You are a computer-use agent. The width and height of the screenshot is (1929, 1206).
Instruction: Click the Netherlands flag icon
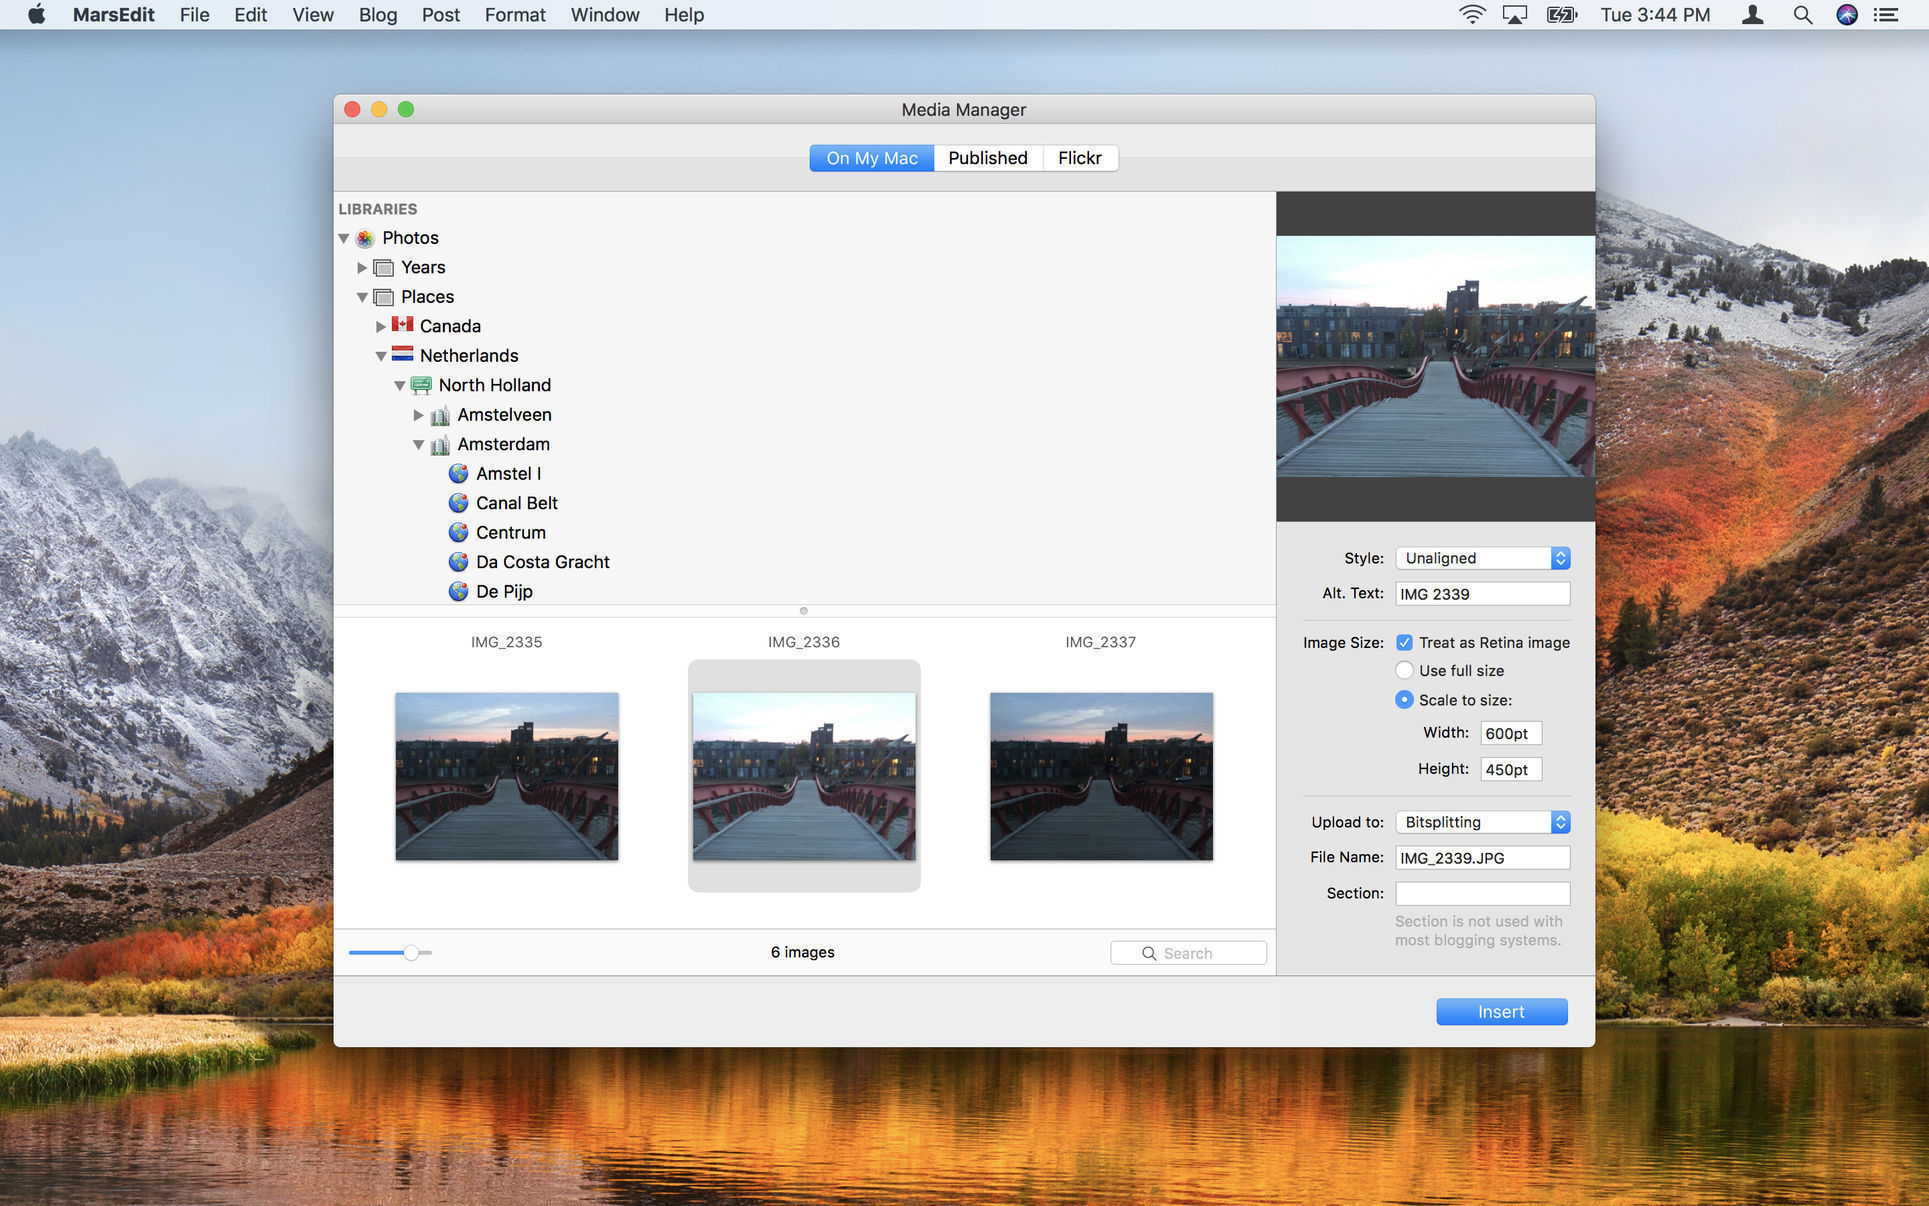pos(402,355)
